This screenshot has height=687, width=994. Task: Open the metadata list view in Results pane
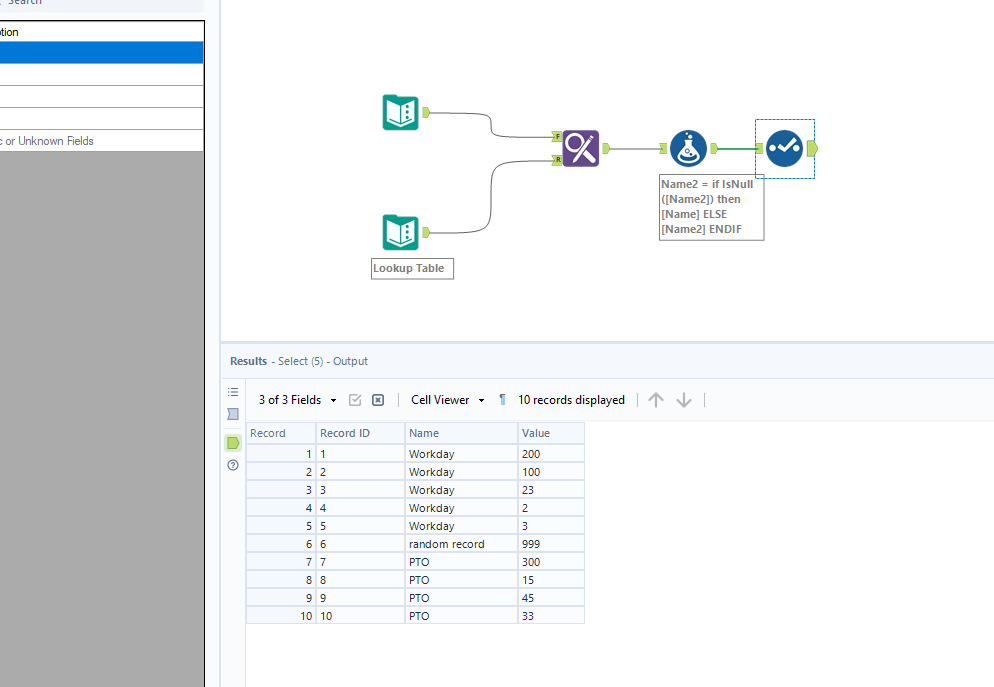(x=233, y=392)
